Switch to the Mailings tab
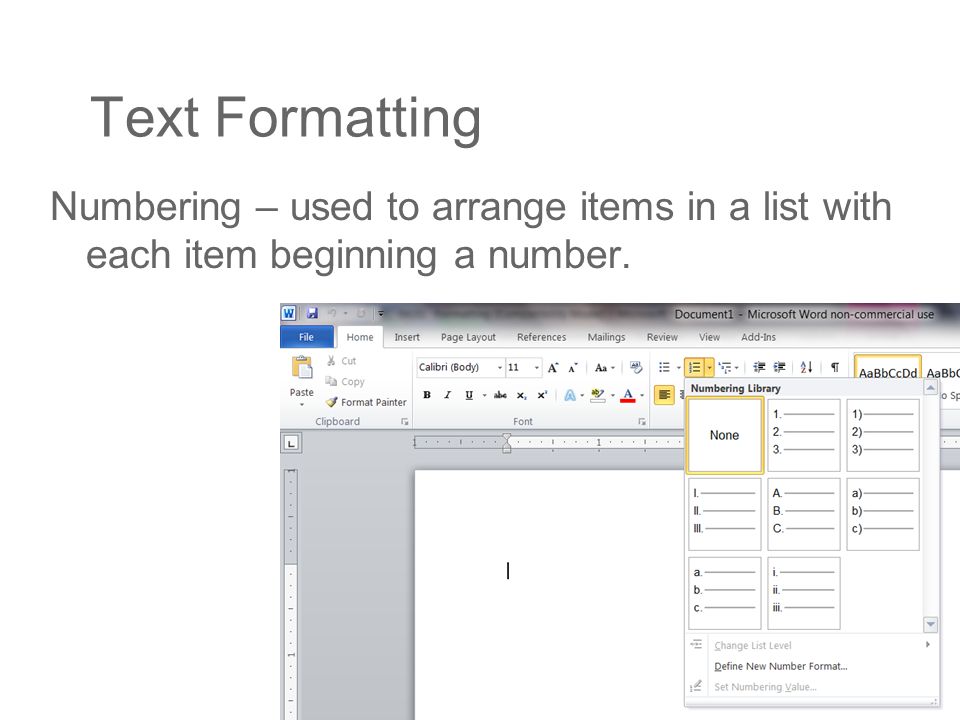 (607, 337)
